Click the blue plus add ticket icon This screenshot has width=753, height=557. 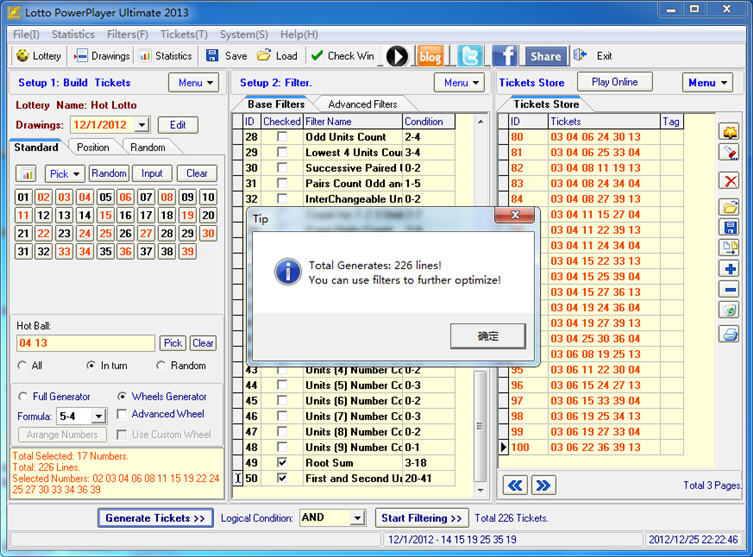coord(729,269)
